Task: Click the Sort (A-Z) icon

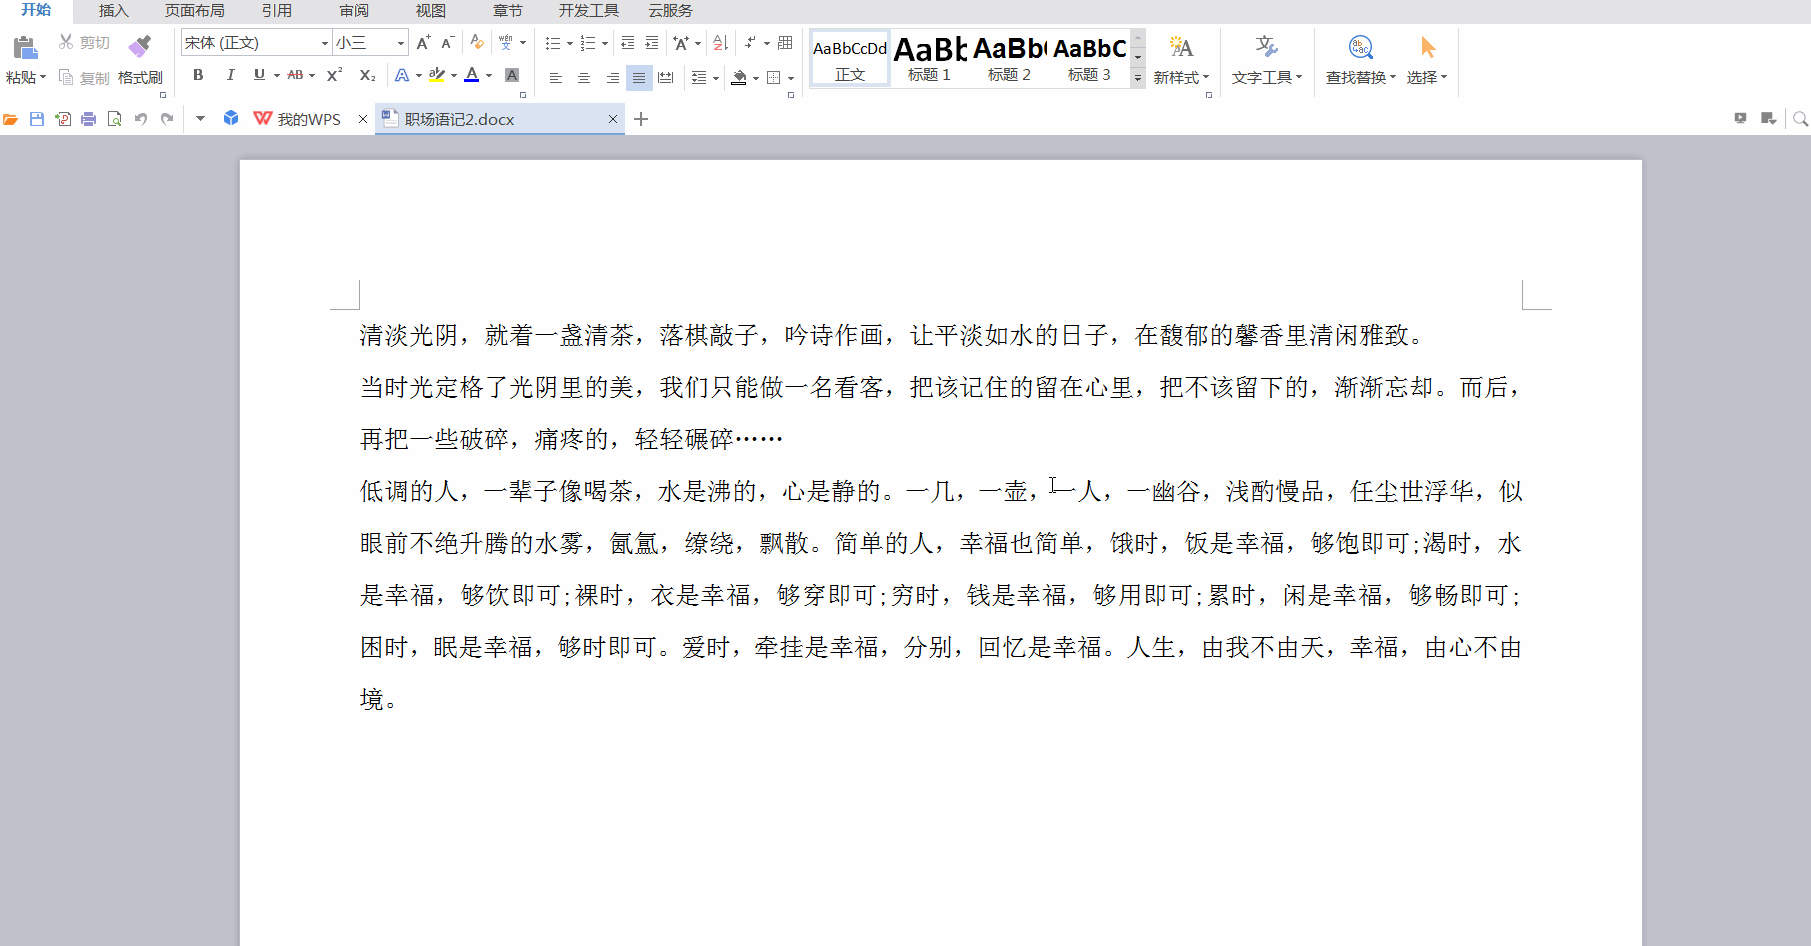Action: 720,43
